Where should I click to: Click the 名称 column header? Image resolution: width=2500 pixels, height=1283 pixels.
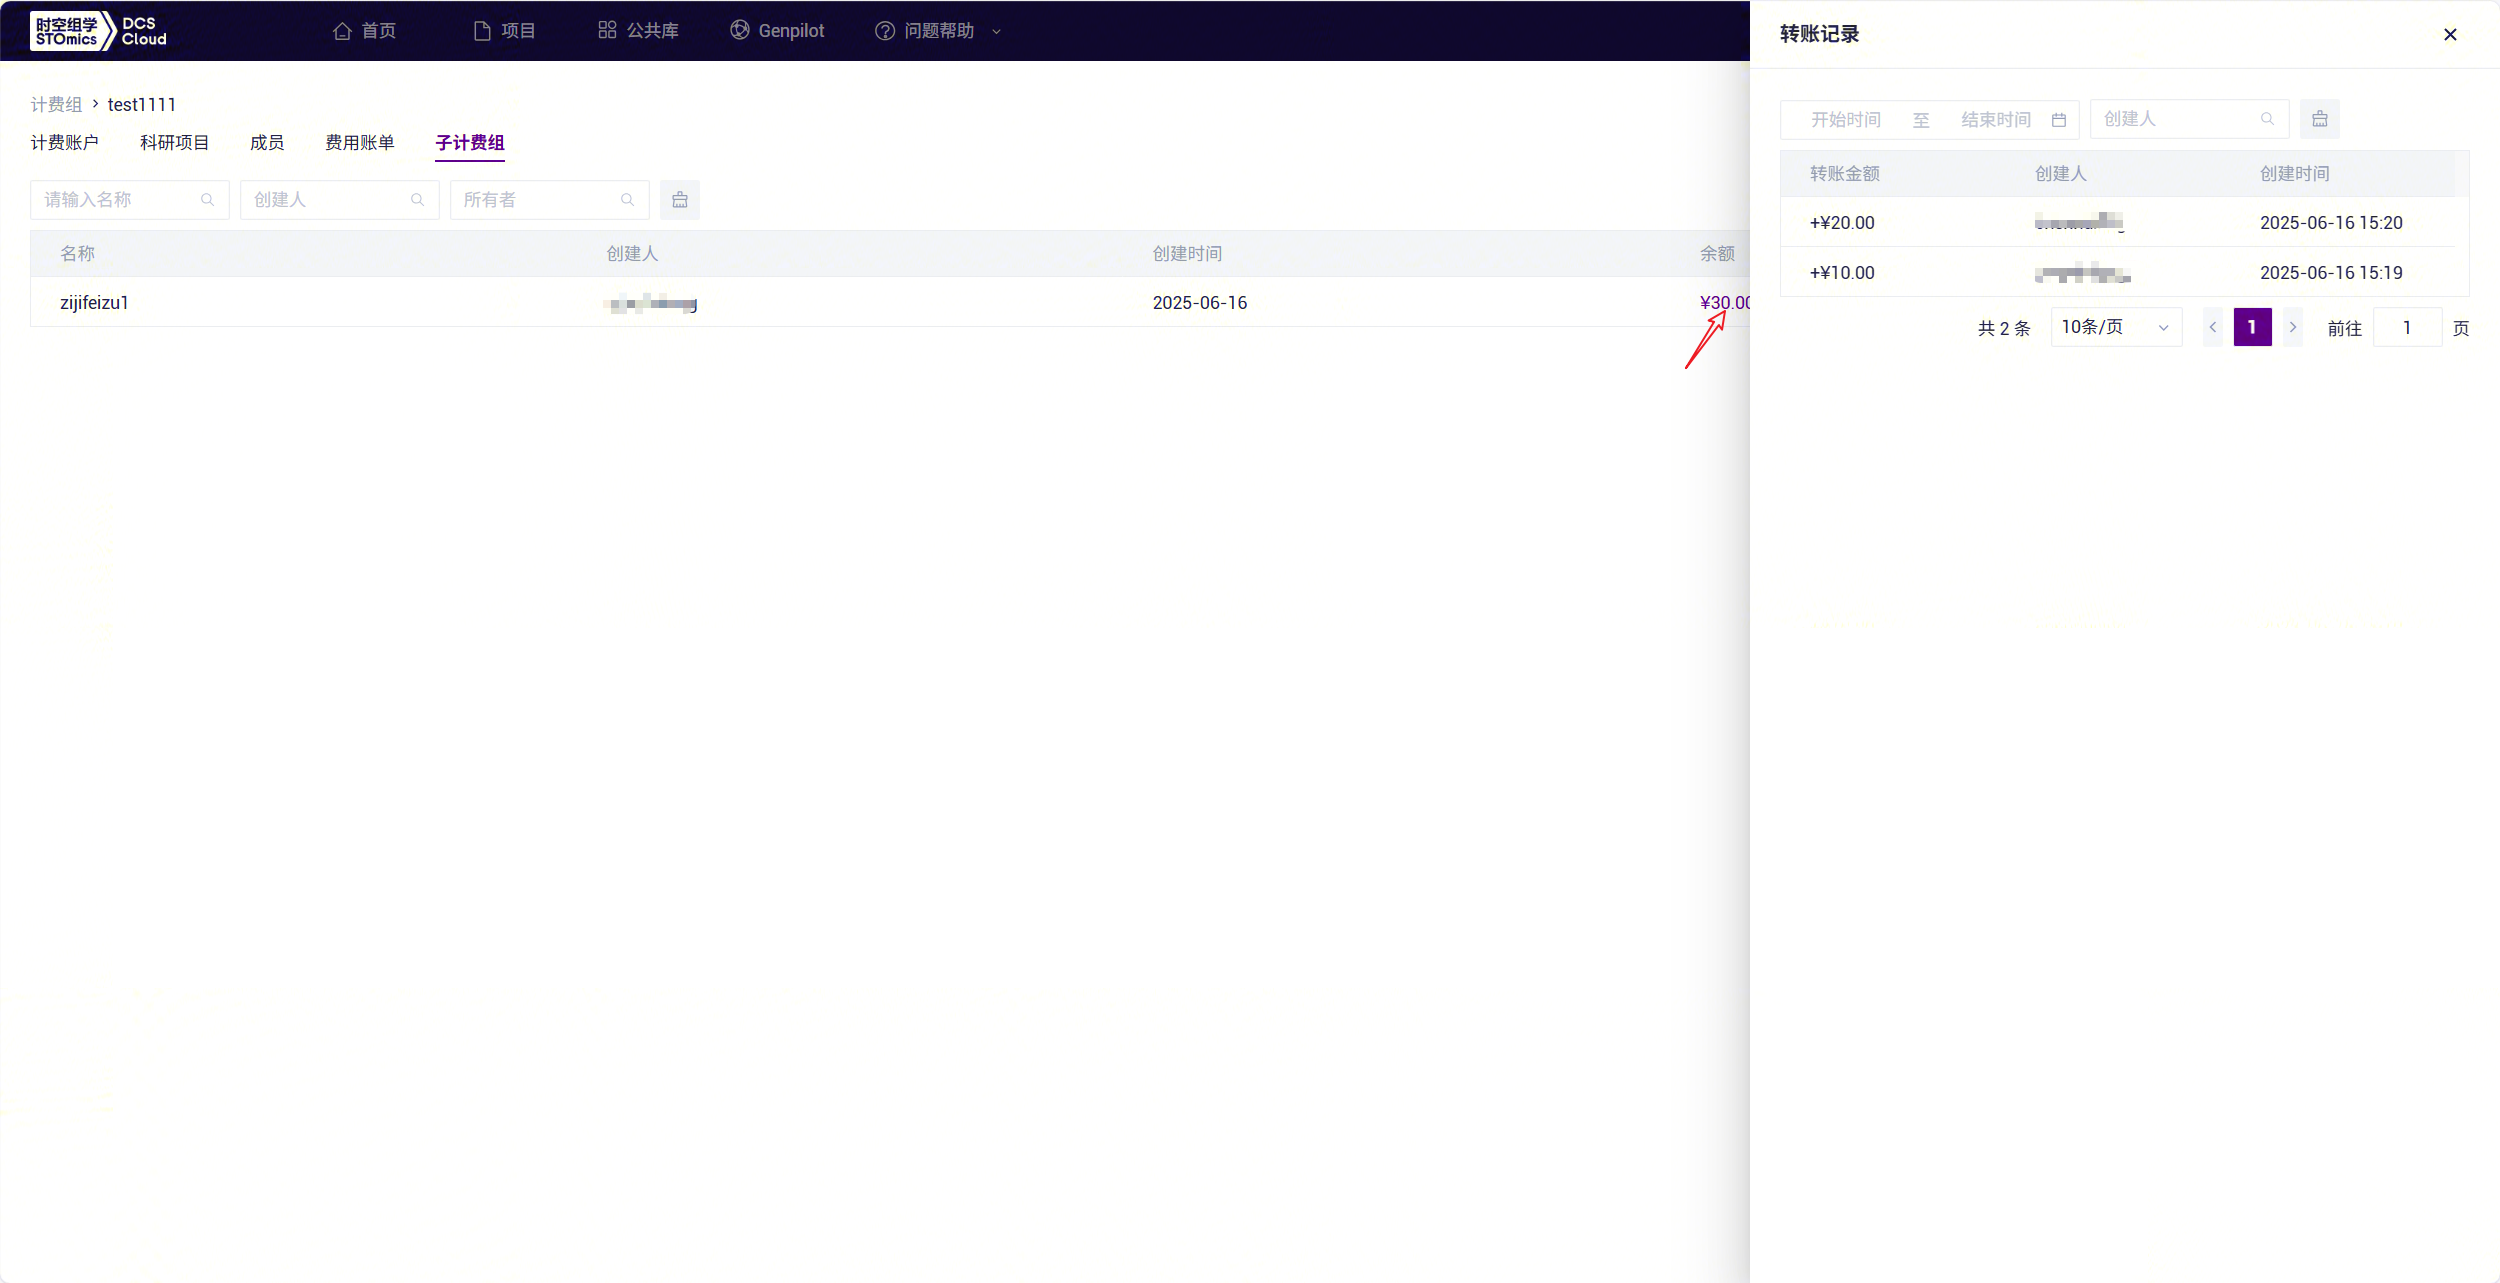pyautogui.click(x=78, y=253)
